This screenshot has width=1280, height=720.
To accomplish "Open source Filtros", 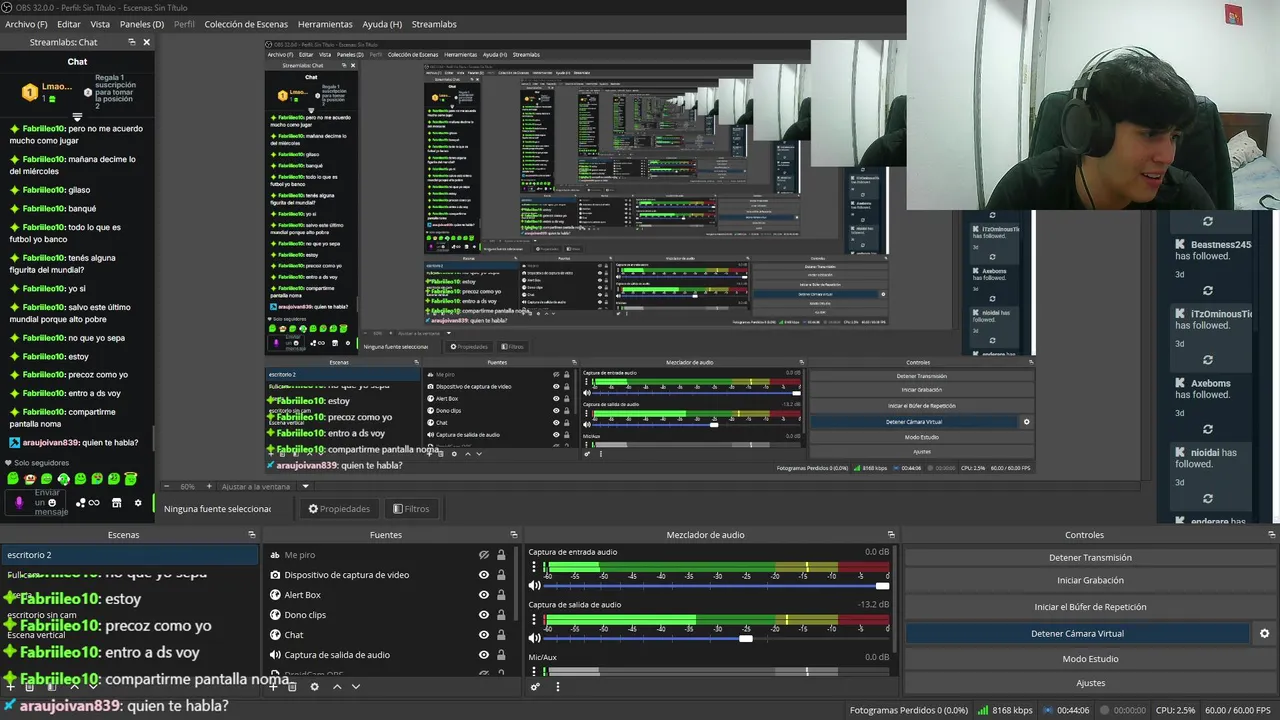I will [411, 508].
